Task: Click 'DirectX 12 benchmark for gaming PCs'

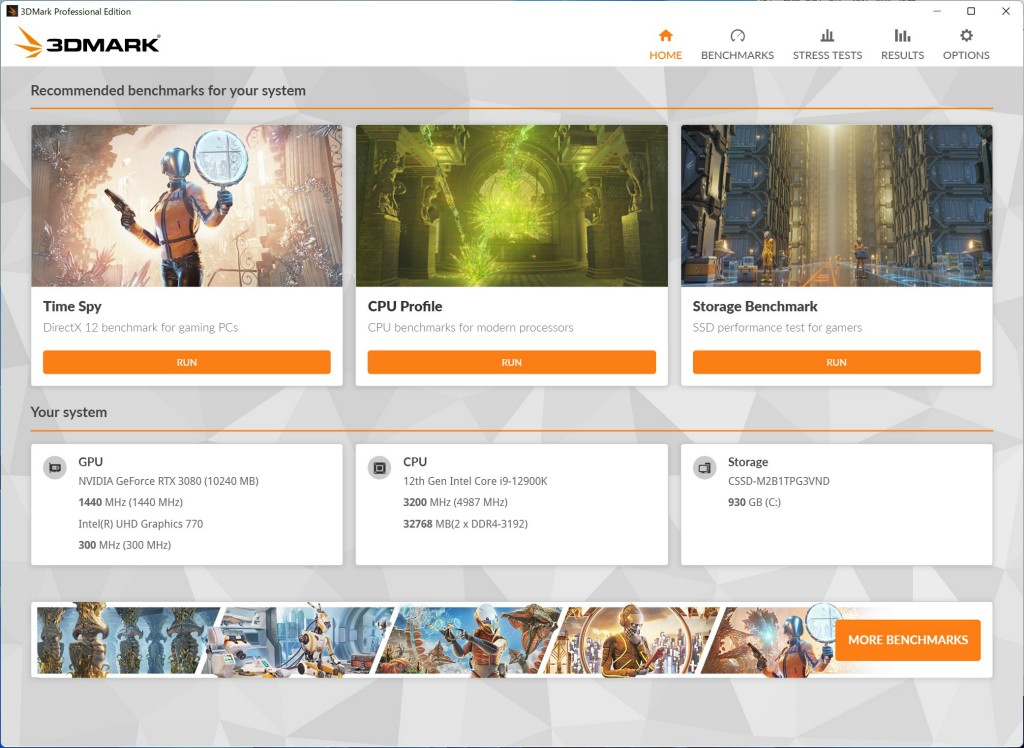Action: (140, 328)
